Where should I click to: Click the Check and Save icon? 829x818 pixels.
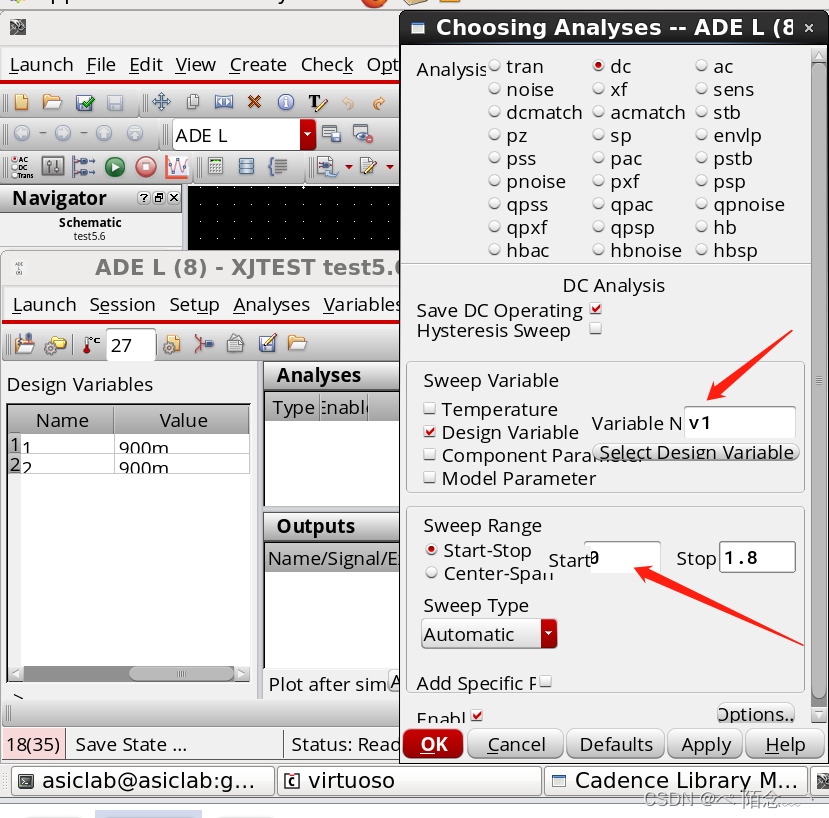85,102
